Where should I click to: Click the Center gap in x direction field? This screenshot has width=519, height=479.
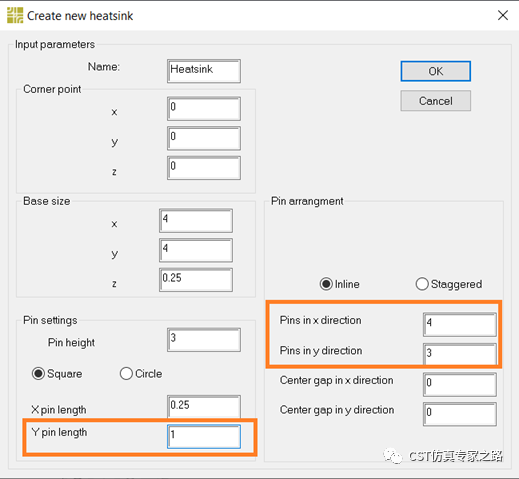pyautogui.click(x=460, y=384)
